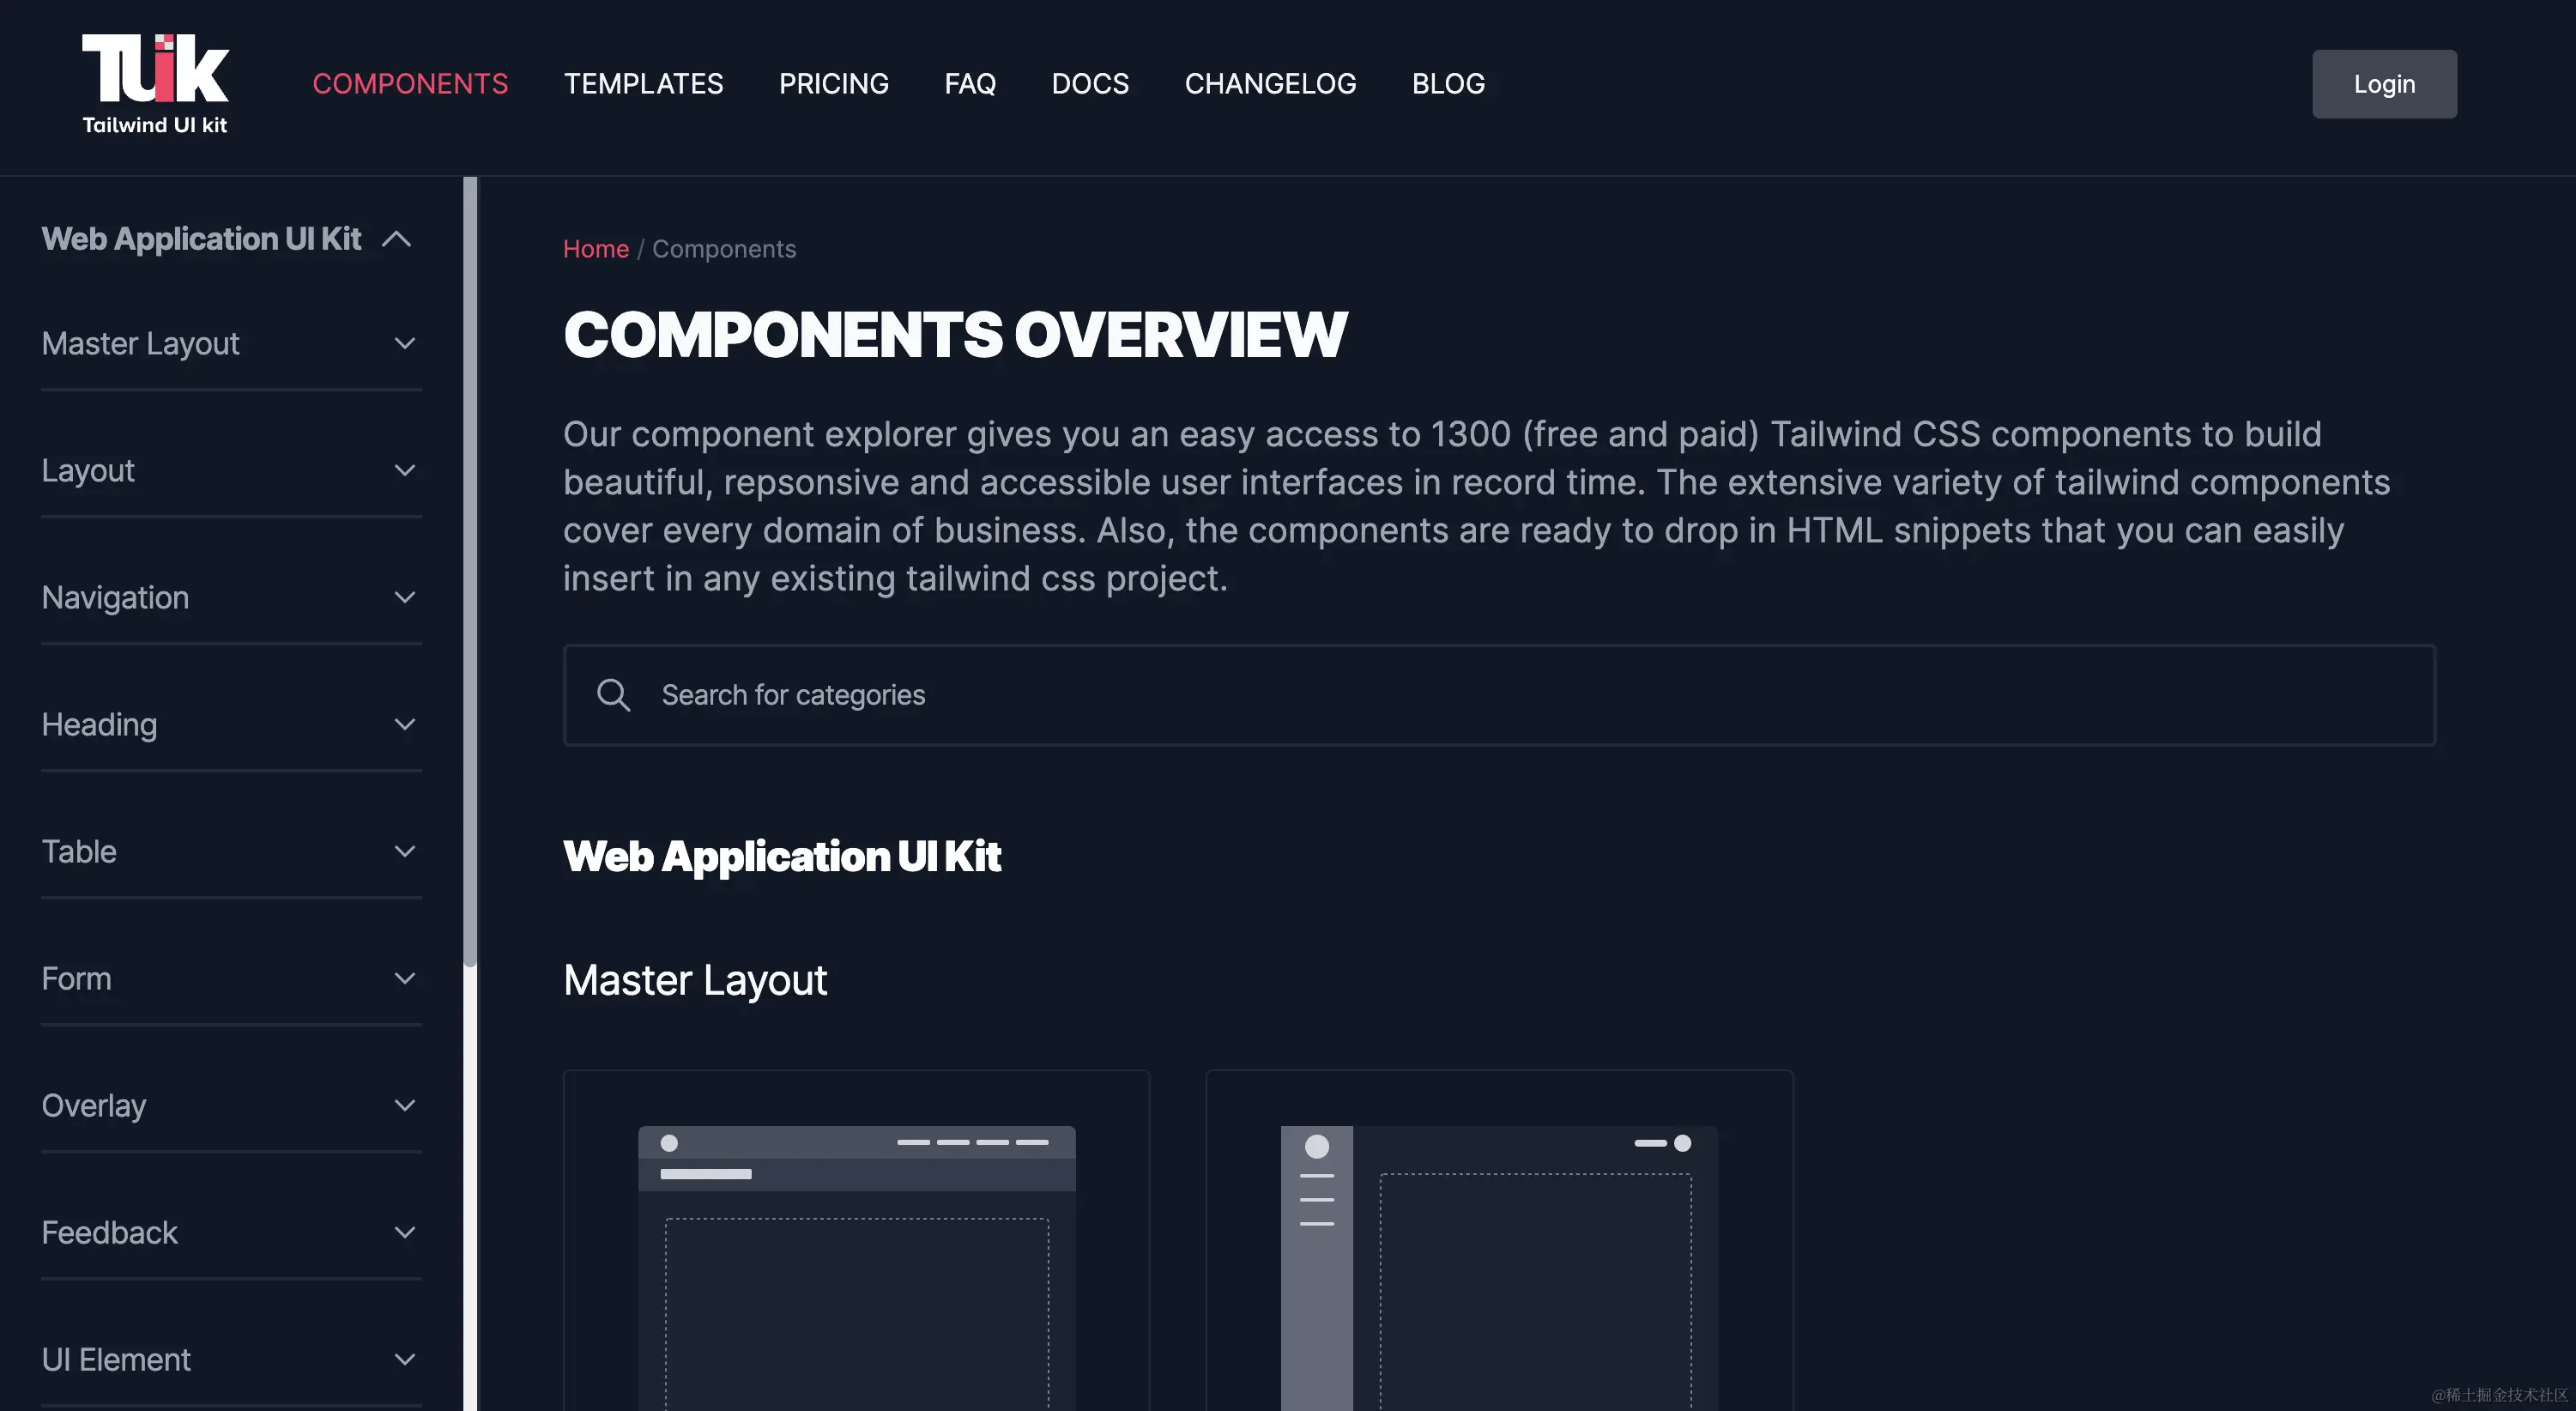The height and width of the screenshot is (1411, 2576).
Task: Expand the Overlay sidebar section
Action: point(94,1106)
